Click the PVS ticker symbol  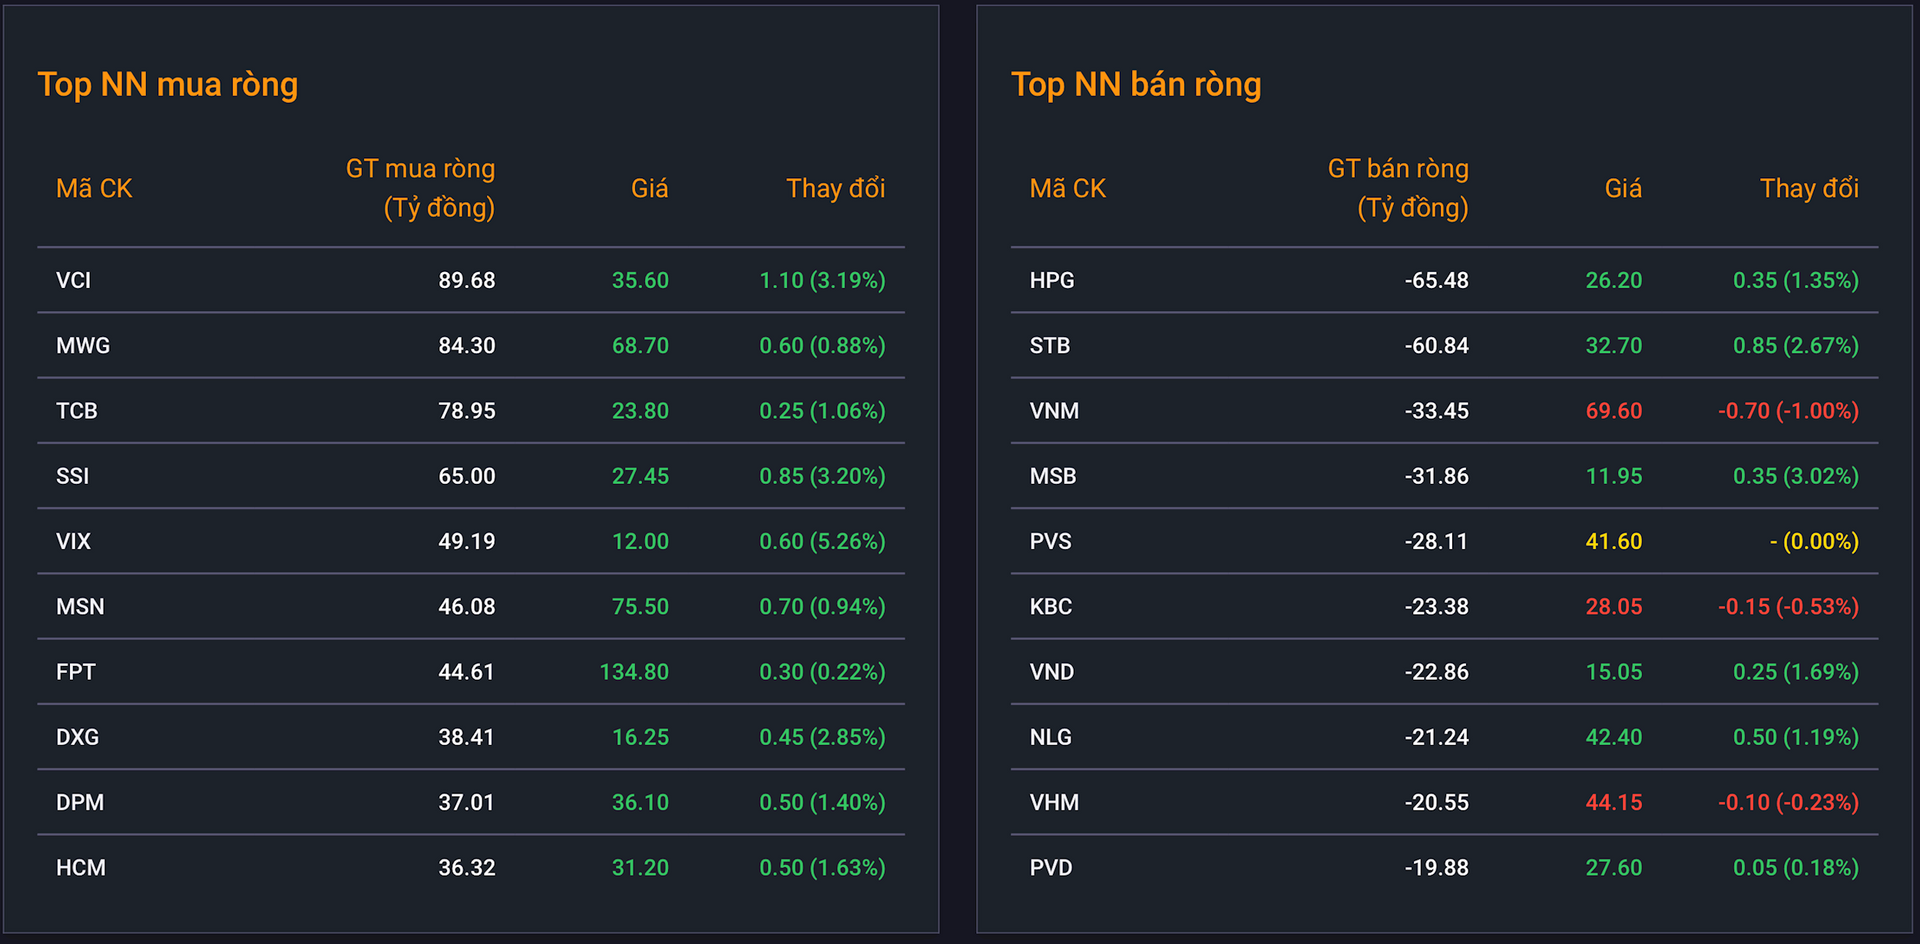click(1050, 541)
